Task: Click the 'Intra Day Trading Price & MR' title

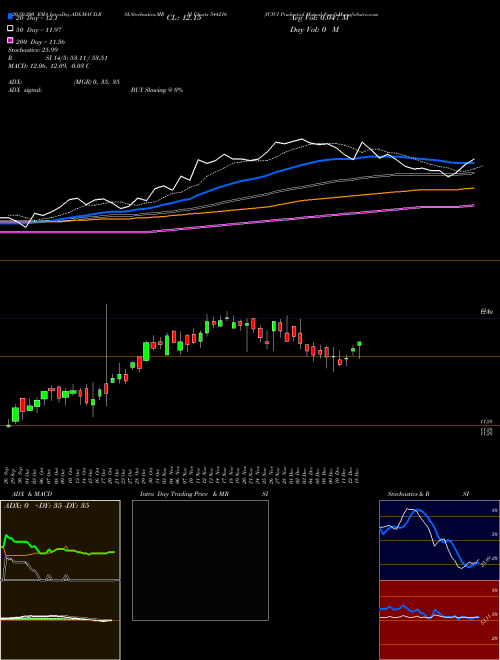Action: (184, 494)
